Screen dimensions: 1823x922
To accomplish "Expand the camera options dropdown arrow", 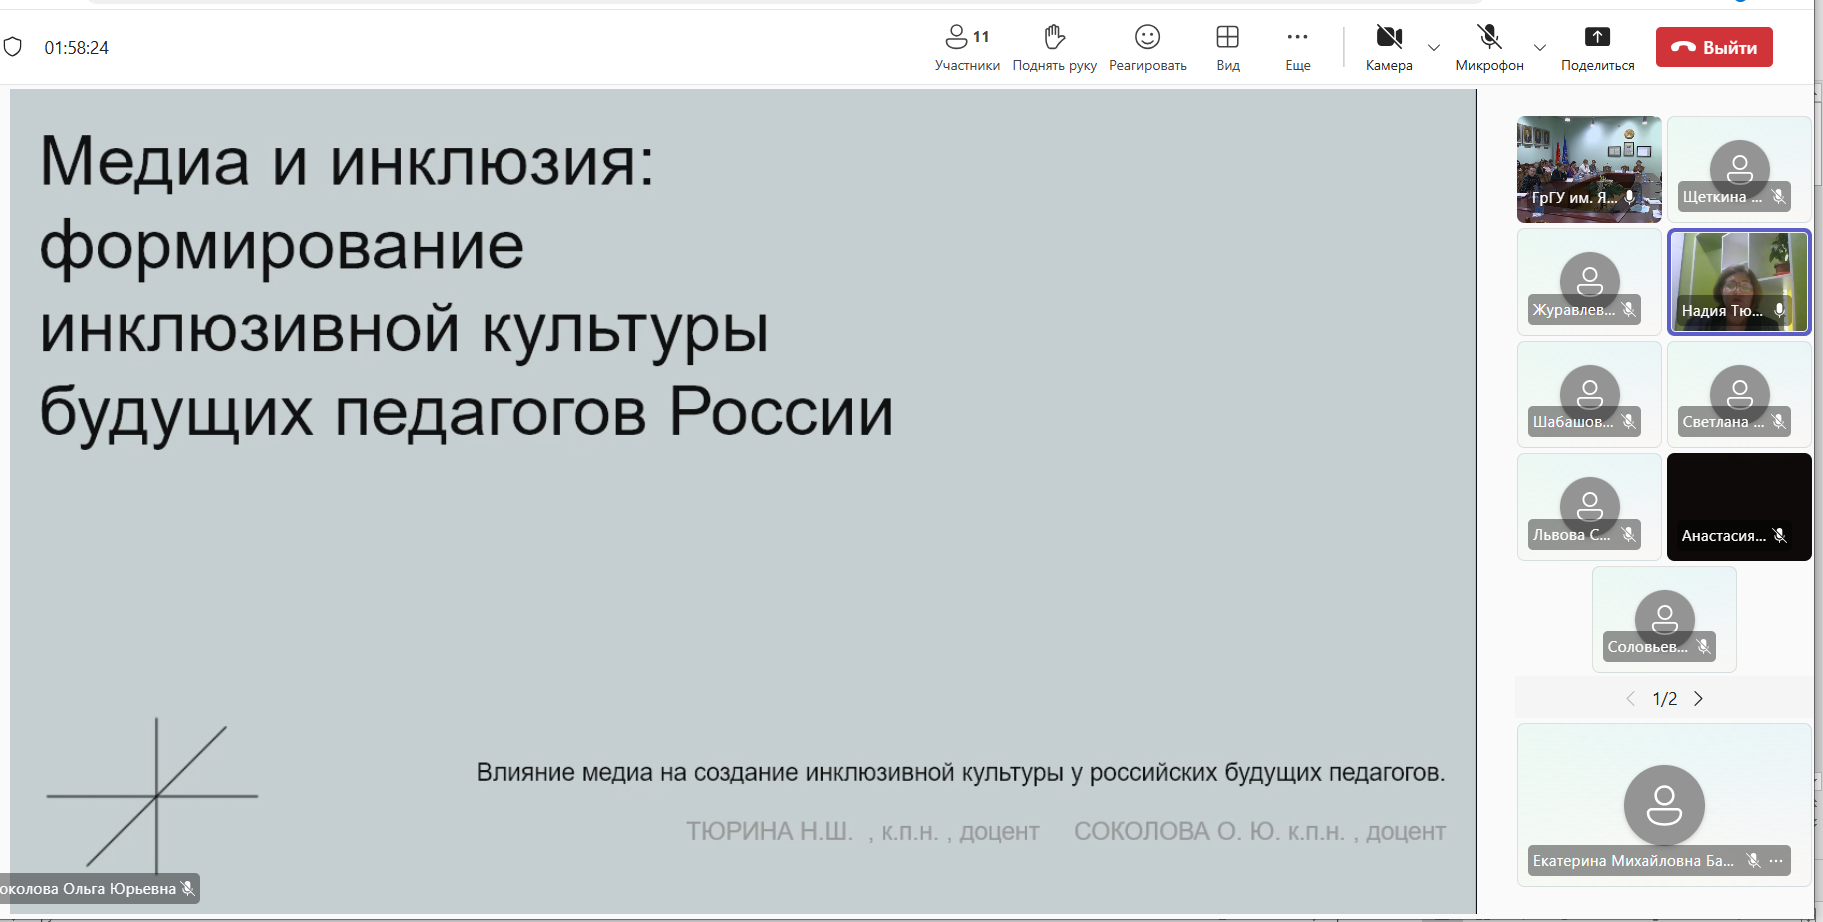I will [x=1434, y=48].
